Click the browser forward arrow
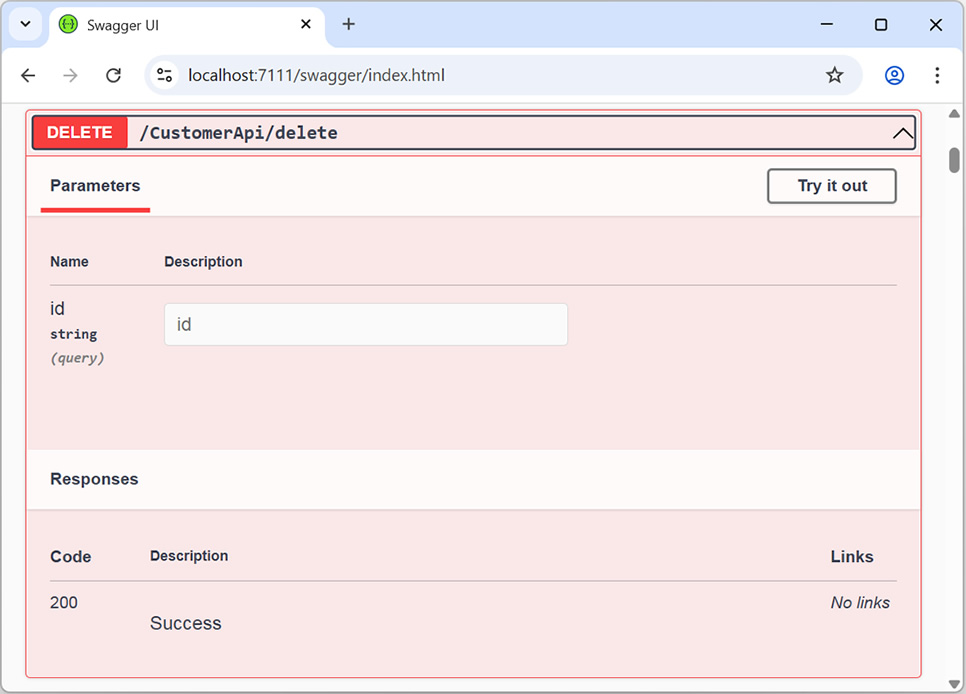Screen dimensions: 966x694 (70, 75)
